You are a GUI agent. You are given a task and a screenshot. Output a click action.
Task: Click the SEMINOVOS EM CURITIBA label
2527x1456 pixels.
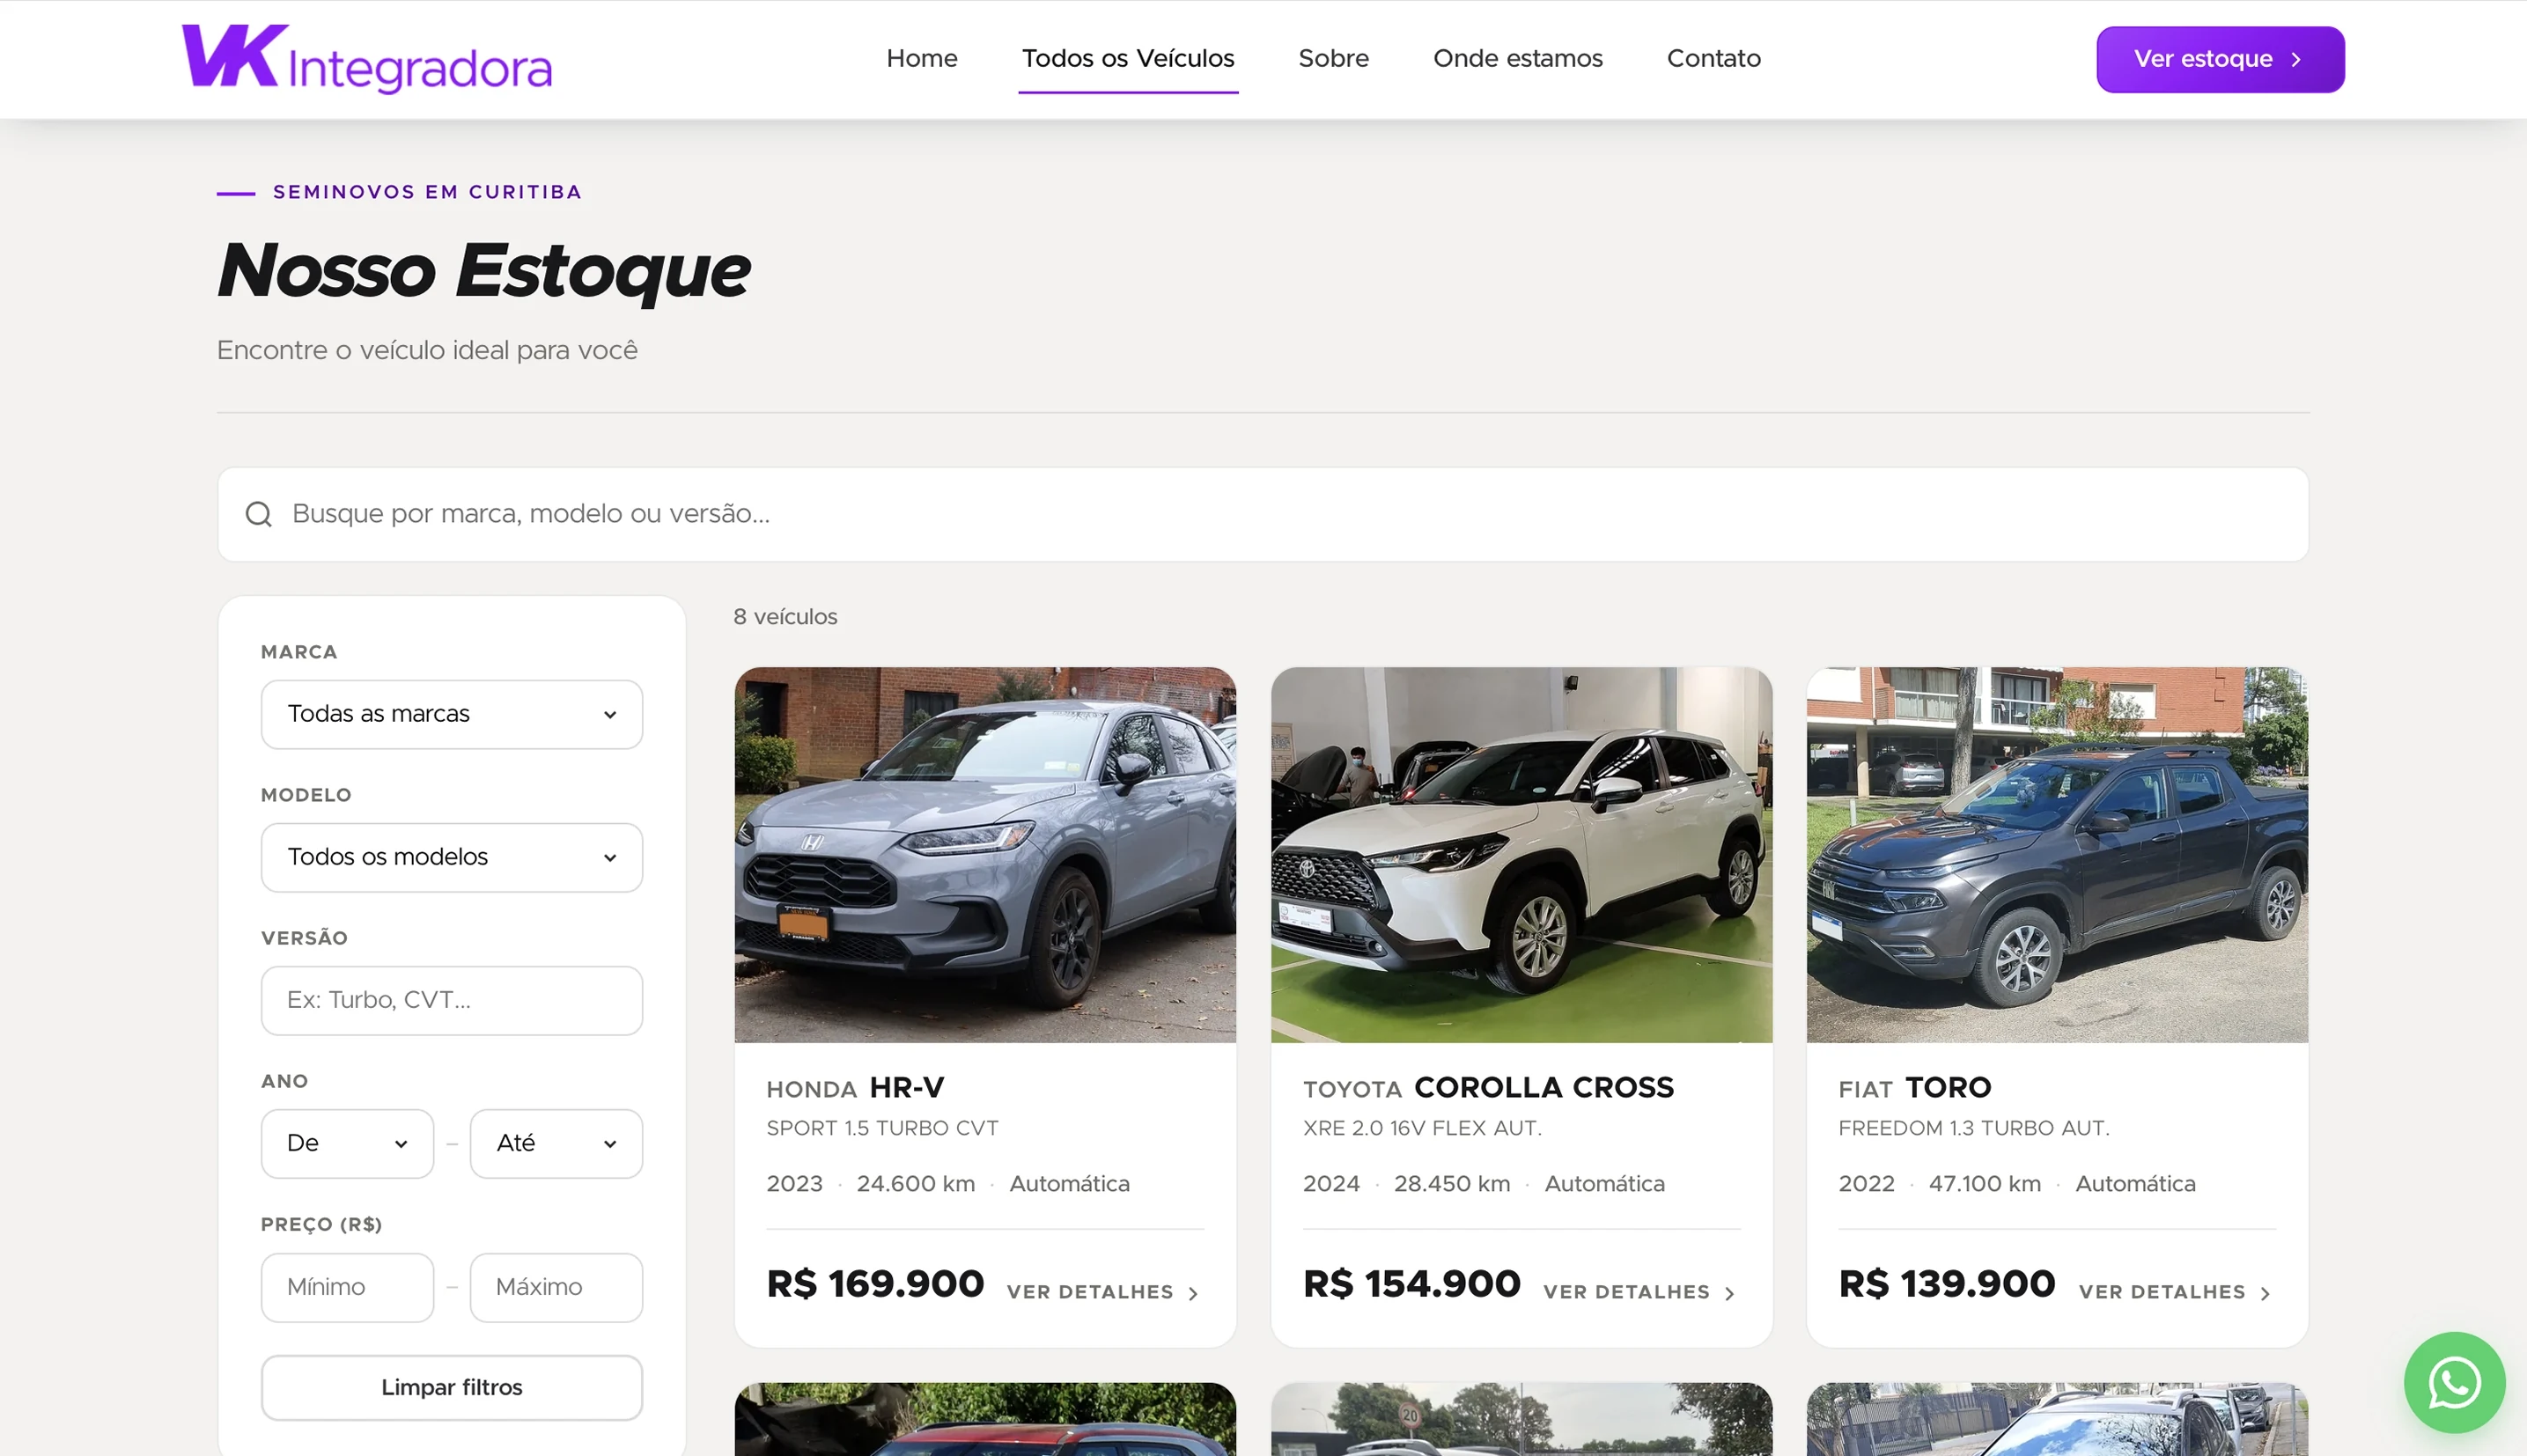point(427,192)
